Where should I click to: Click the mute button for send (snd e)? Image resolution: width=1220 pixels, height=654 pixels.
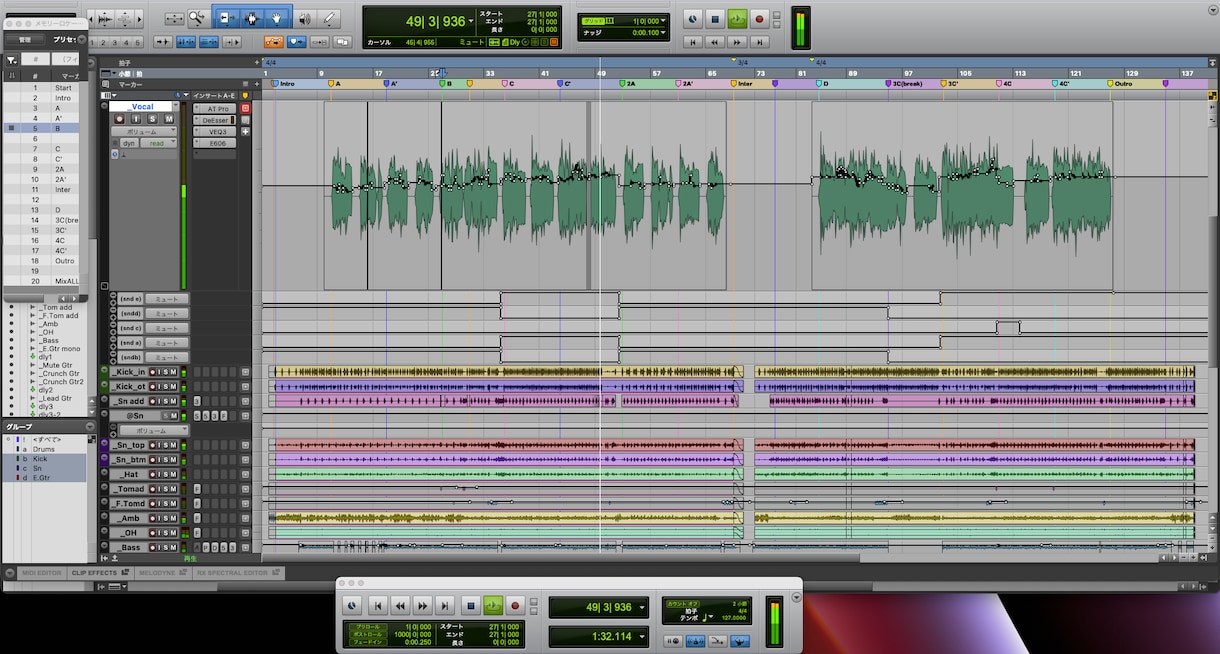167,299
